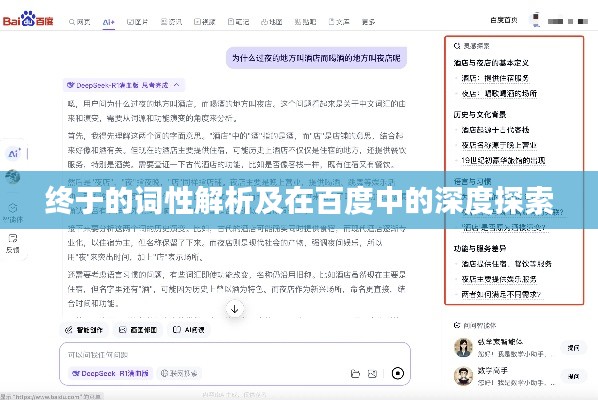Open the 更多 menu in top navigation

pos(368,22)
